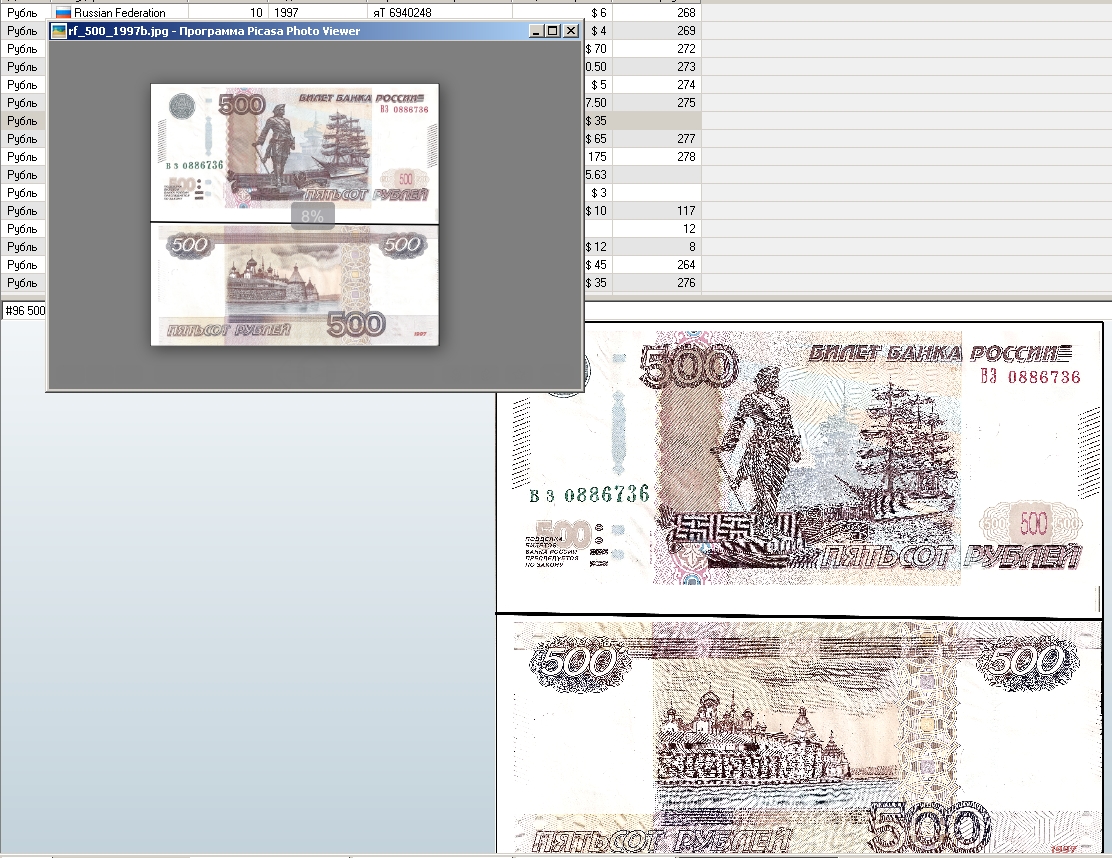Select the '$ 35' cell in the 276 row
The image size is (1112, 858).
[x=598, y=283]
